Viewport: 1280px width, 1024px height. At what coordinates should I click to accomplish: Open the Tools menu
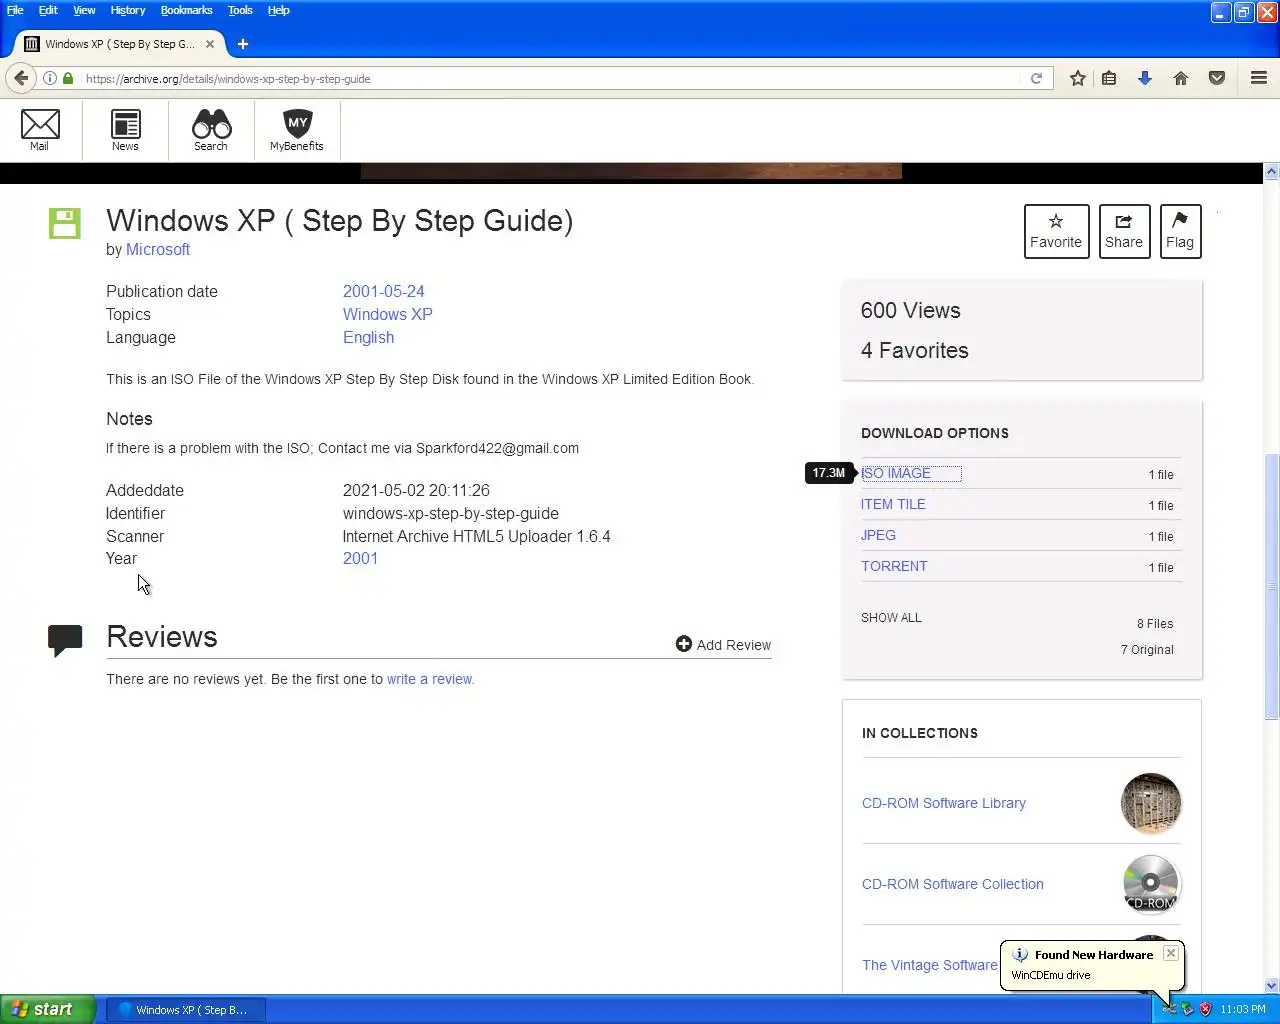[x=240, y=10]
